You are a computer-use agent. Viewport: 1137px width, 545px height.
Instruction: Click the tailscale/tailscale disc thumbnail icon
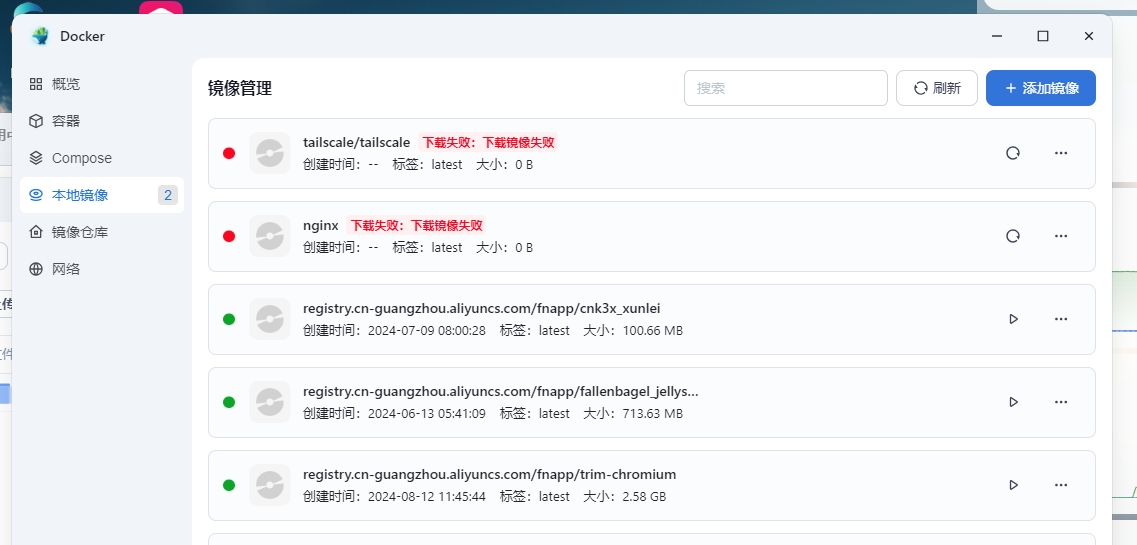pyautogui.click(x=270, y=153)
